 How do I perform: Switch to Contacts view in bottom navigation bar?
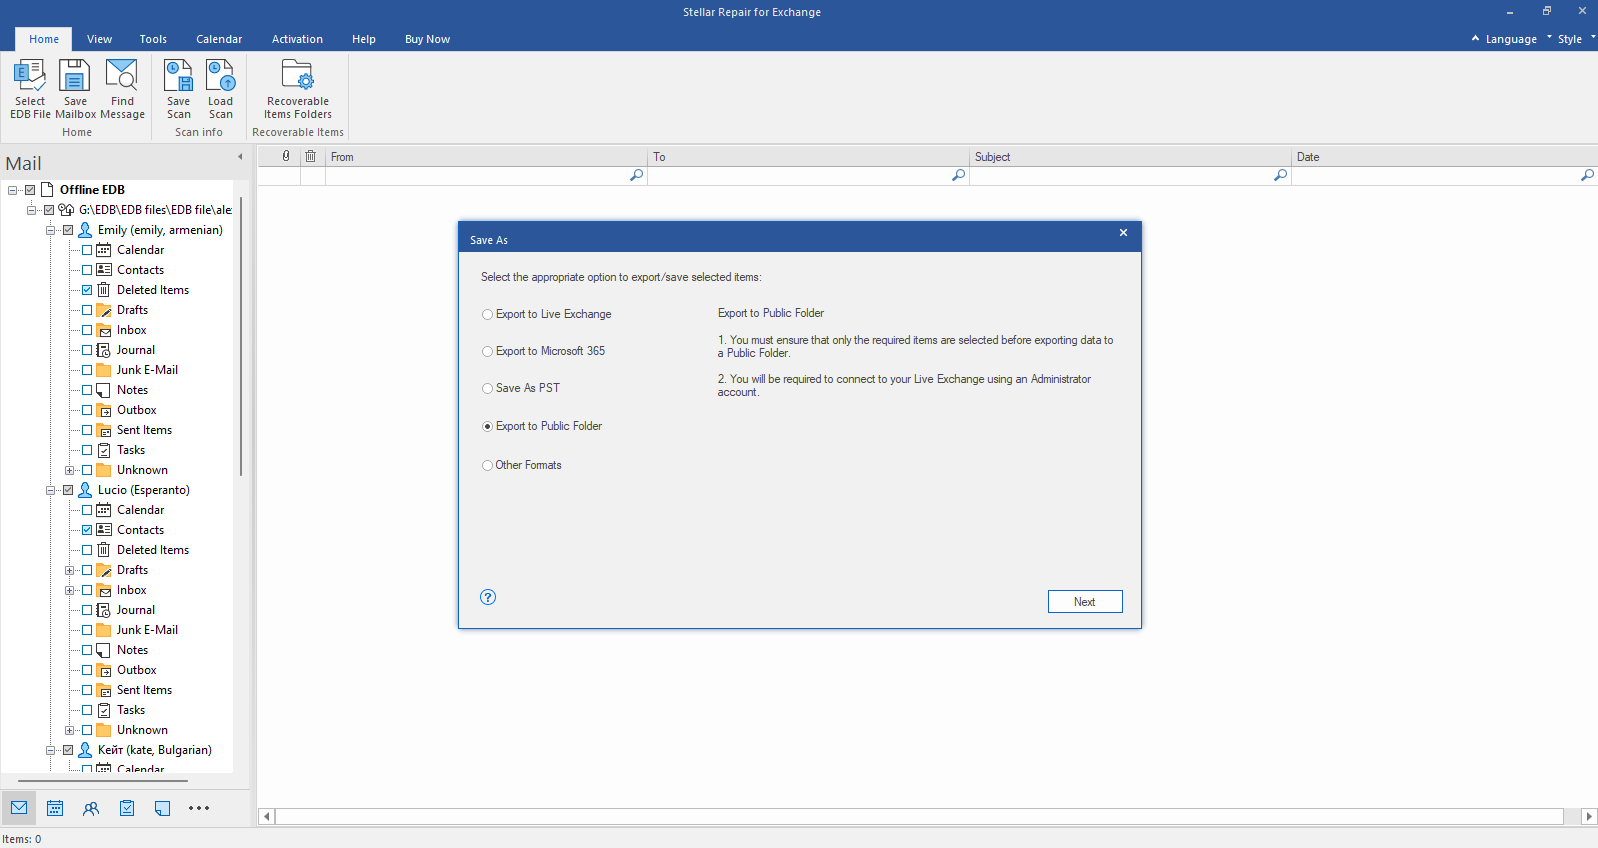pyautogui.click(x=91, y=808)
